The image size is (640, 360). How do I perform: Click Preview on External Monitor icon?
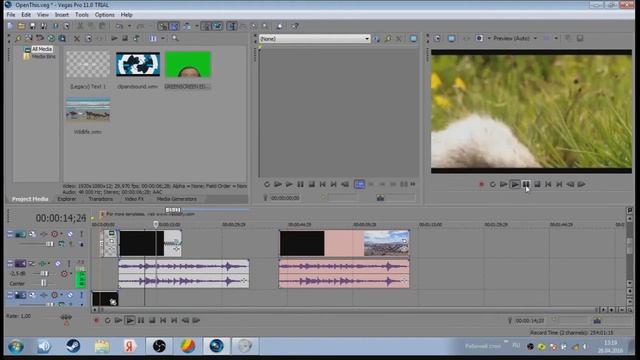451,38
